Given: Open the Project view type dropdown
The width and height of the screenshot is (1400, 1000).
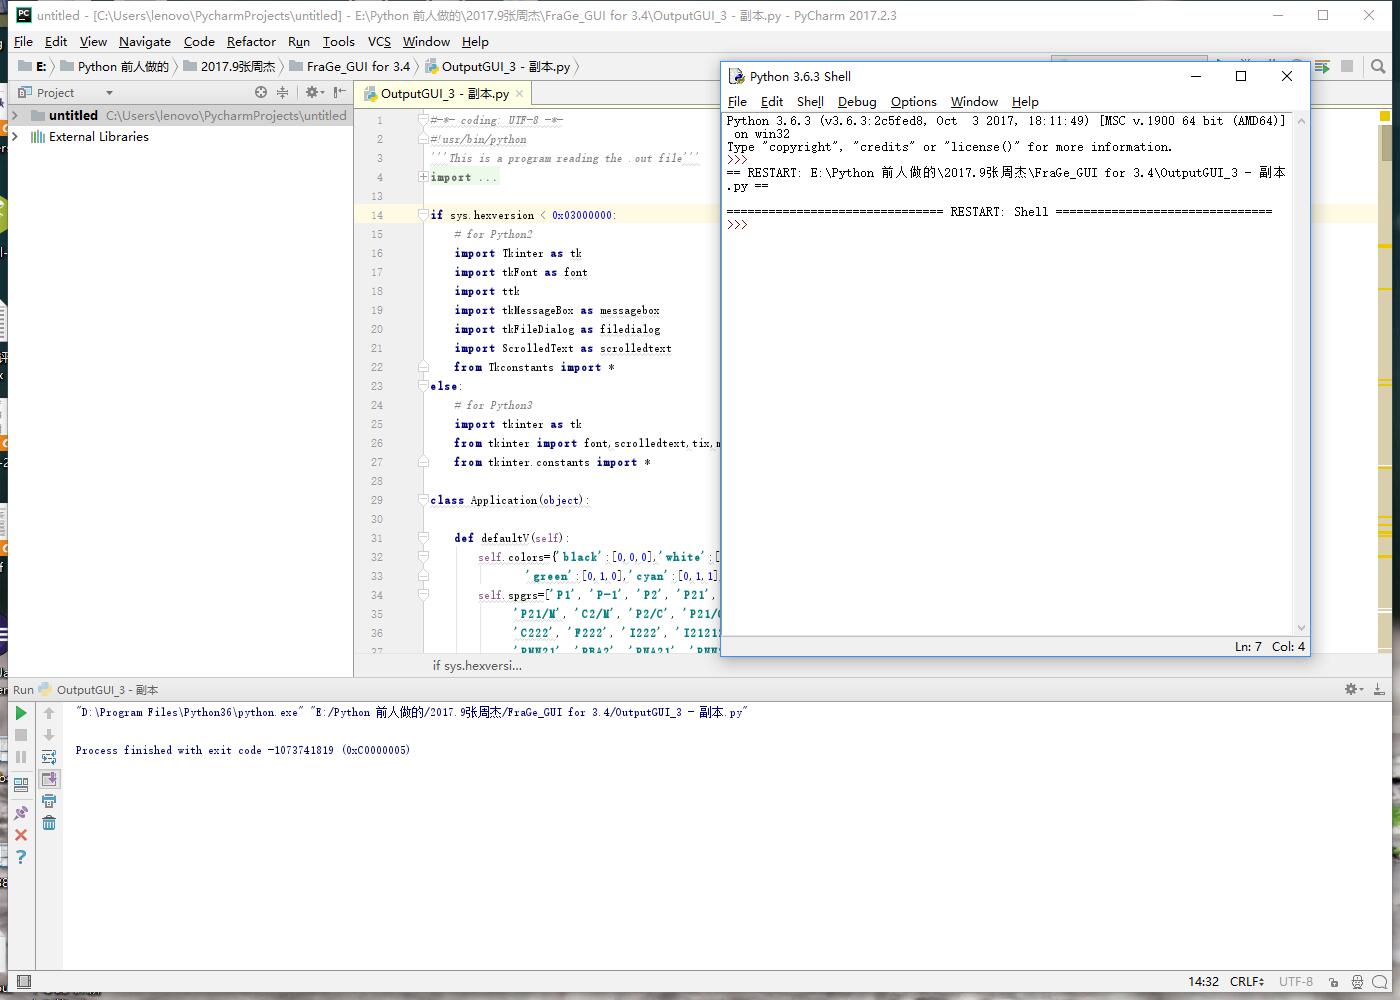Looking at the screenshot, I should (109, 93).
